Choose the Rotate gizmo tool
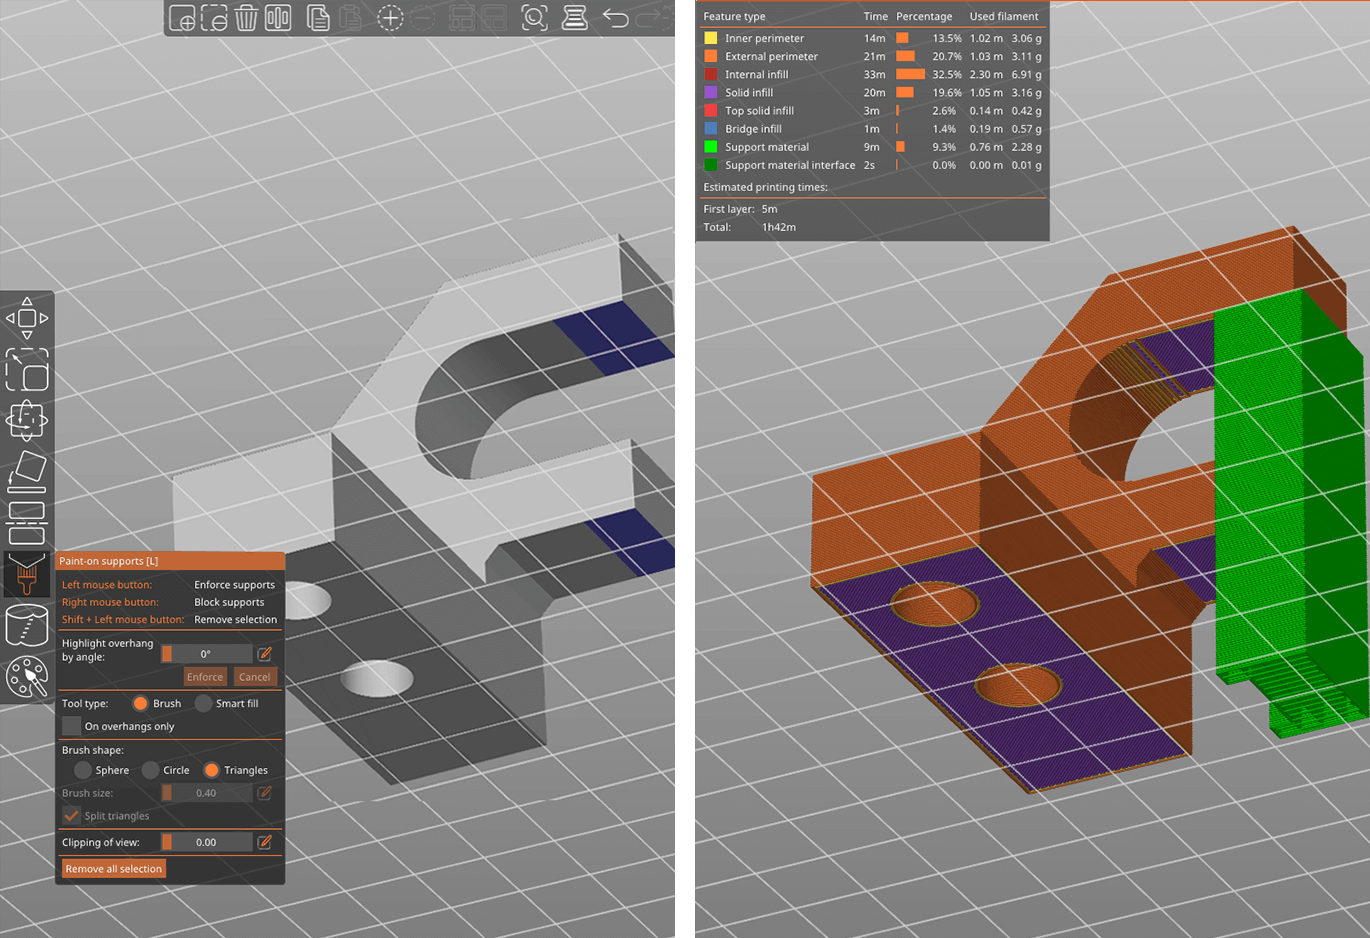 [x=27, y=420]
